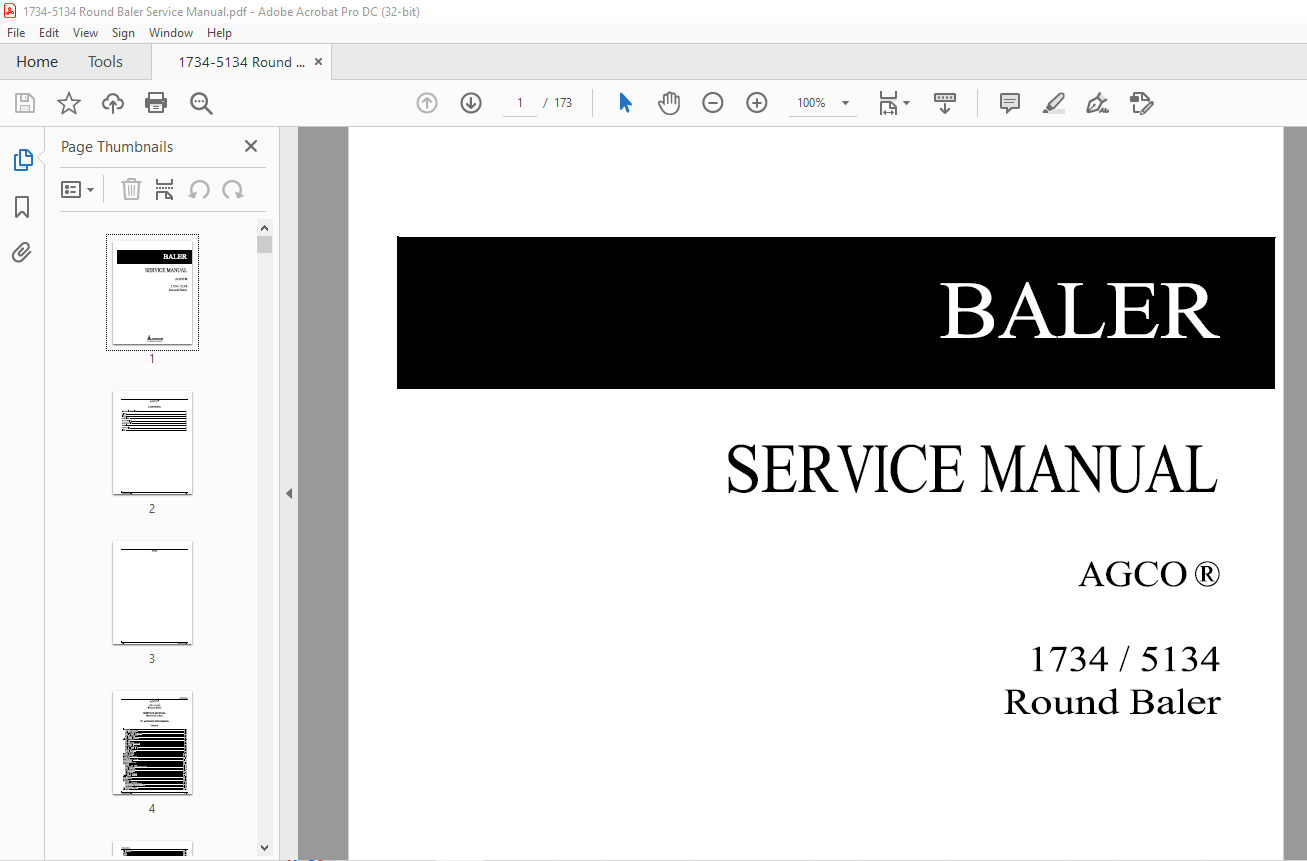1307x861 pixels.
Task: Click the page number input field
Action: click(x=520, y=103)
